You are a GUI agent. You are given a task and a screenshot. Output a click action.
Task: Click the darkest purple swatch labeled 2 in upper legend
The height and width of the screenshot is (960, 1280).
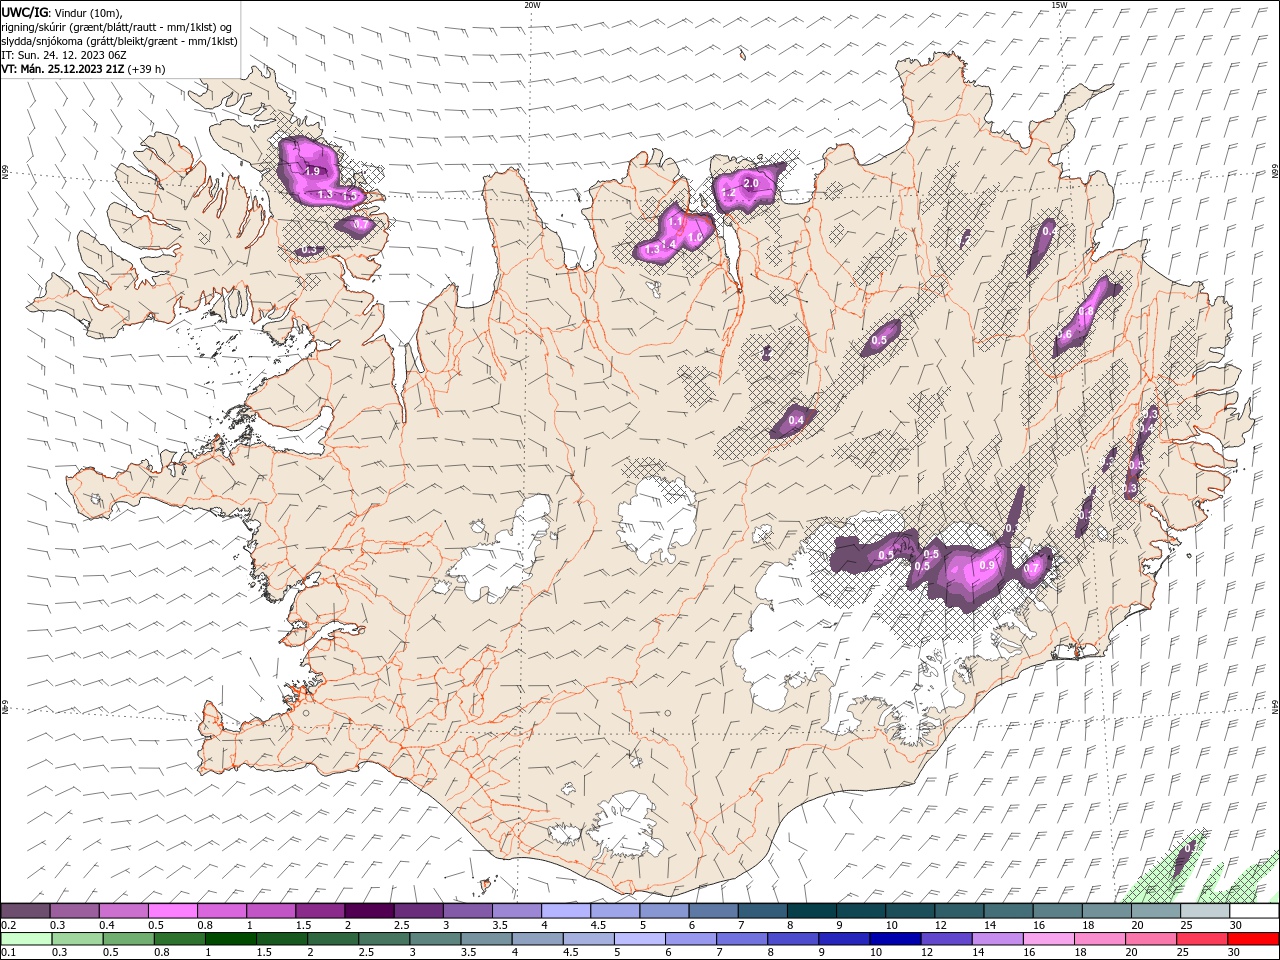(x=368, y=911)
